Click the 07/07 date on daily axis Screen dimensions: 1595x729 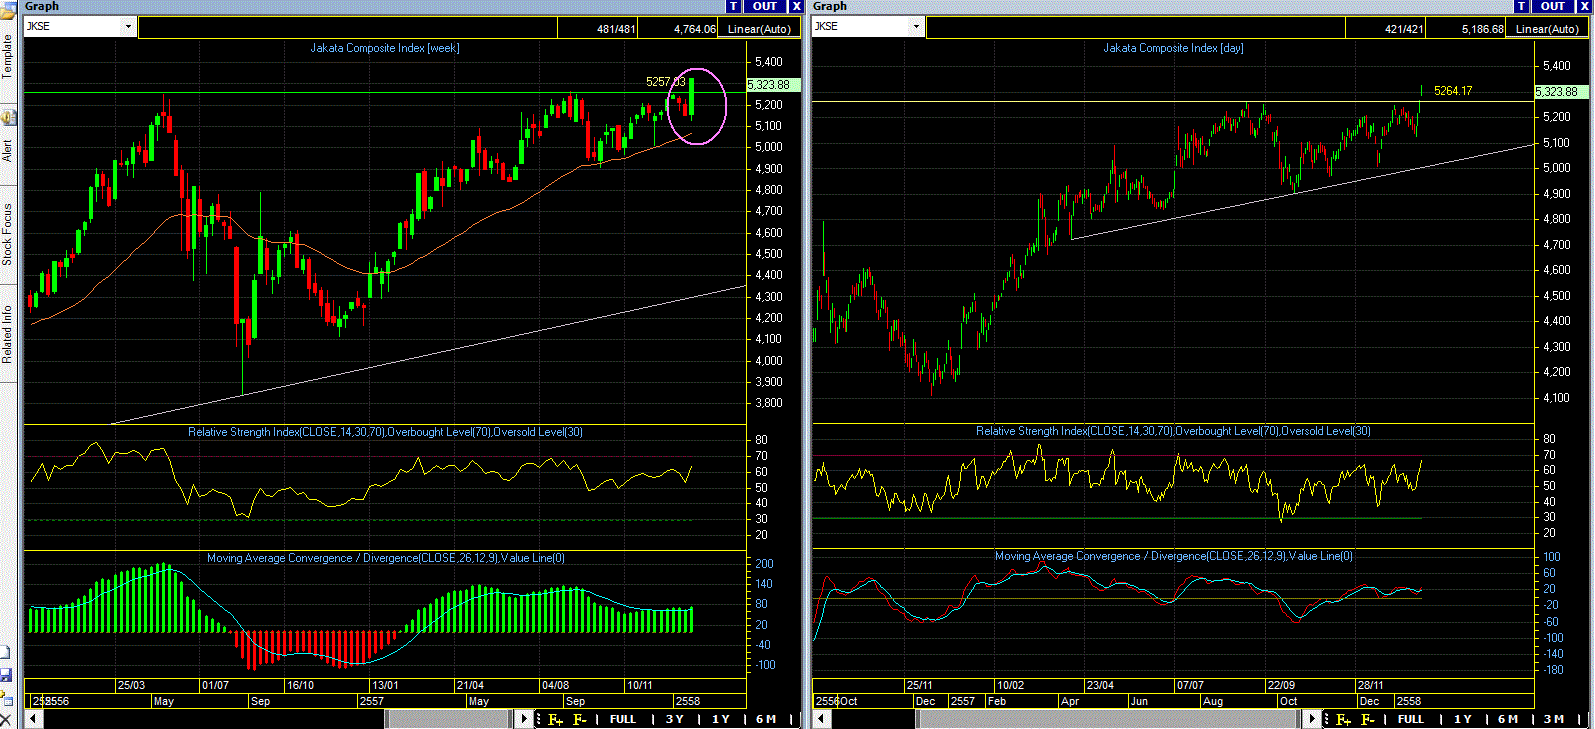coord(1190,686)
